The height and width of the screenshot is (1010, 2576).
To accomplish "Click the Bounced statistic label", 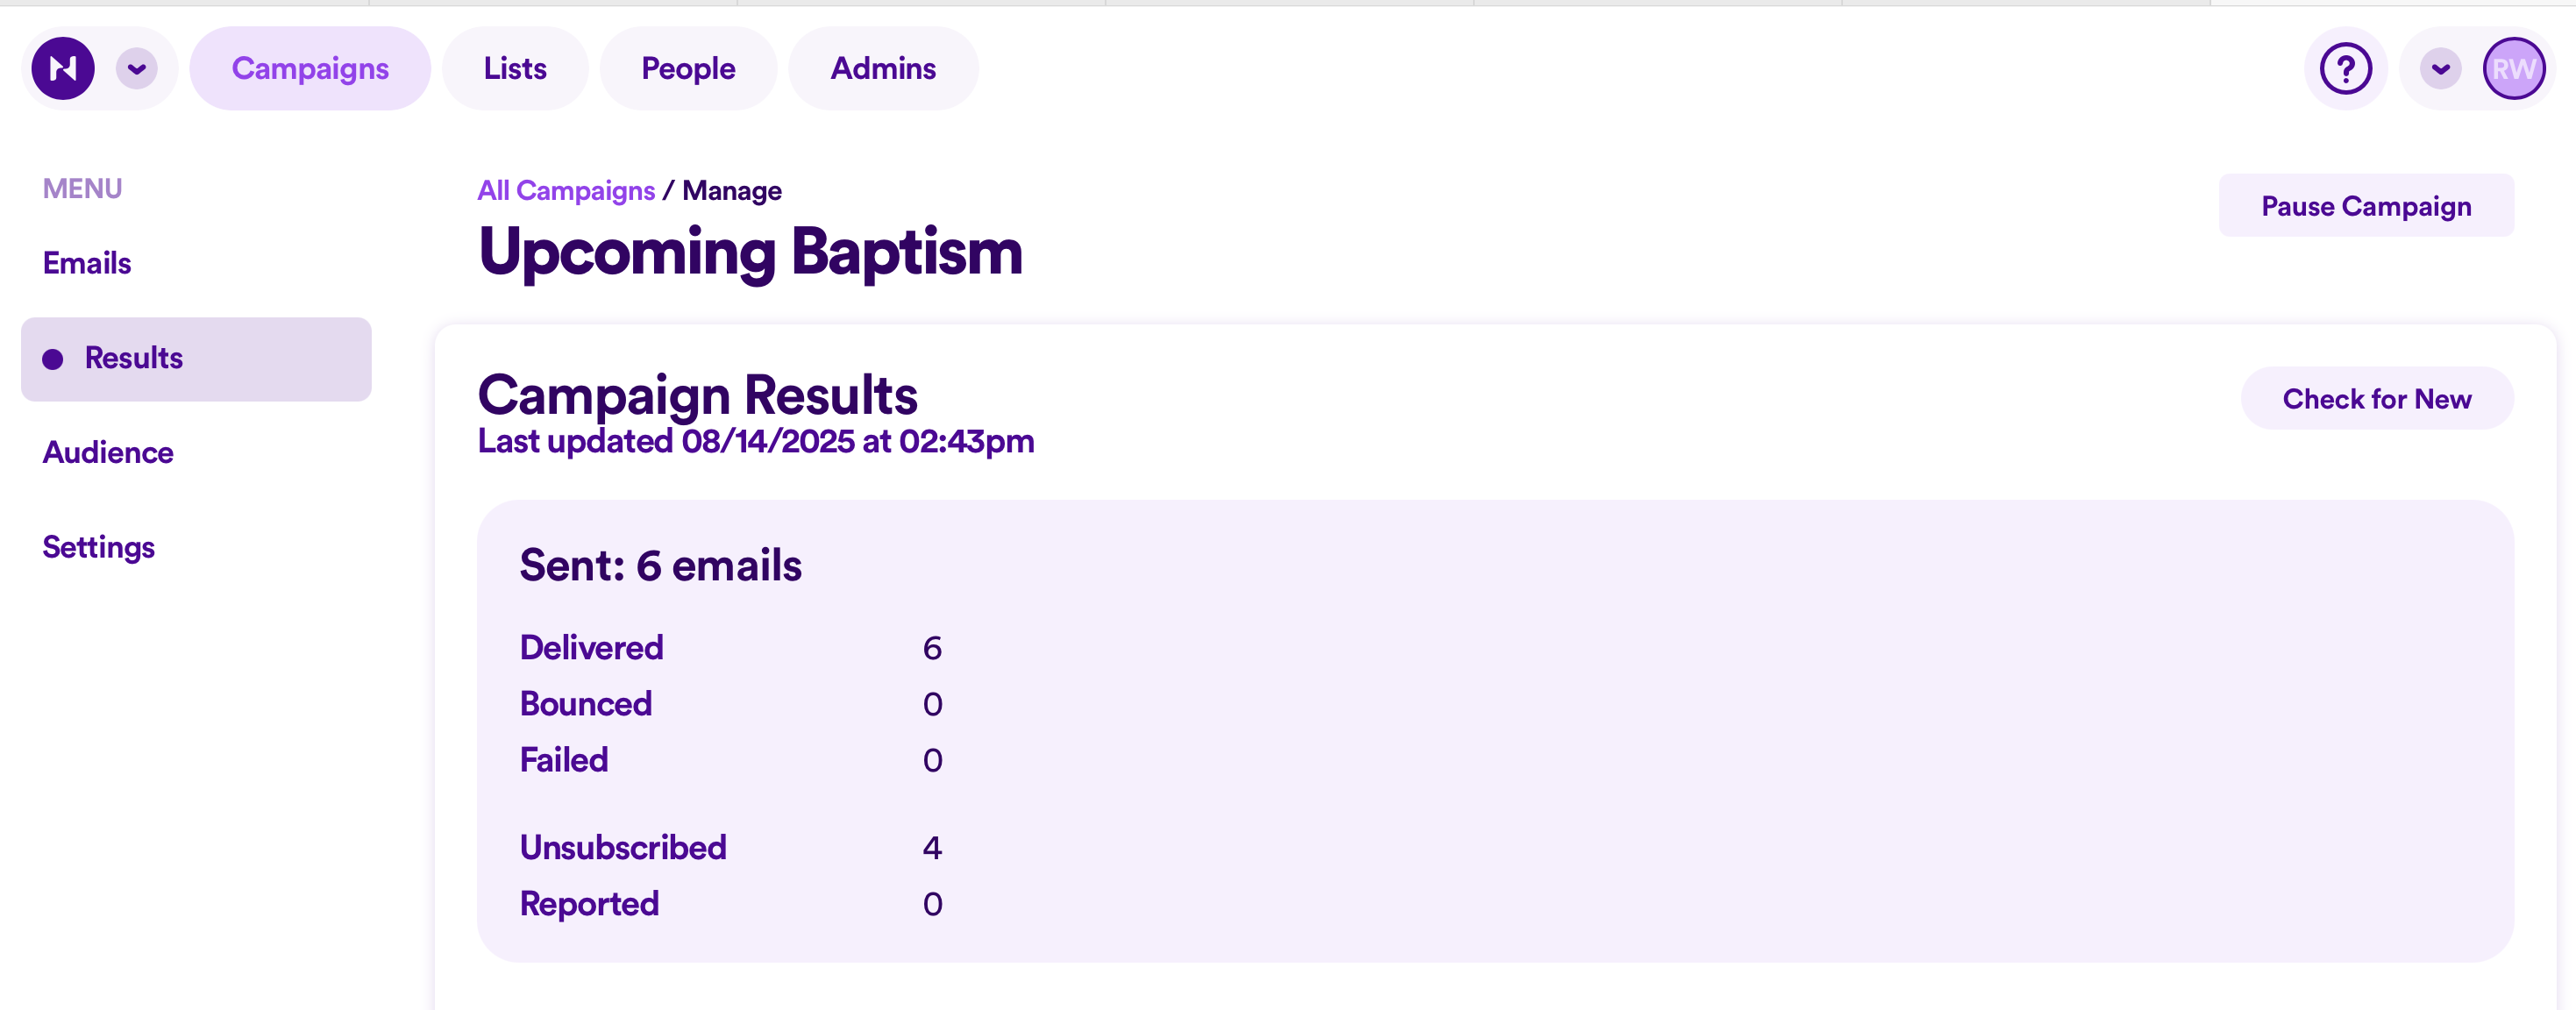I will pyautogui.click(x=586, y=704).
